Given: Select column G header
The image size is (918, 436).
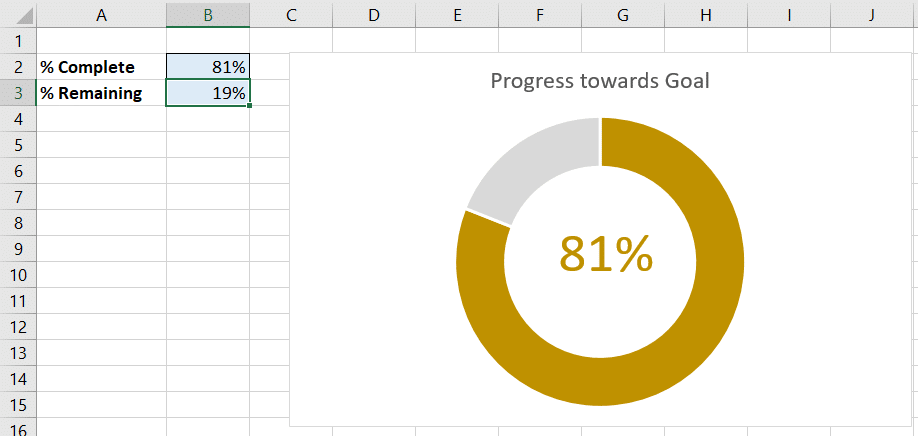Looking at the screenshot, I should [x=623, y=14].
